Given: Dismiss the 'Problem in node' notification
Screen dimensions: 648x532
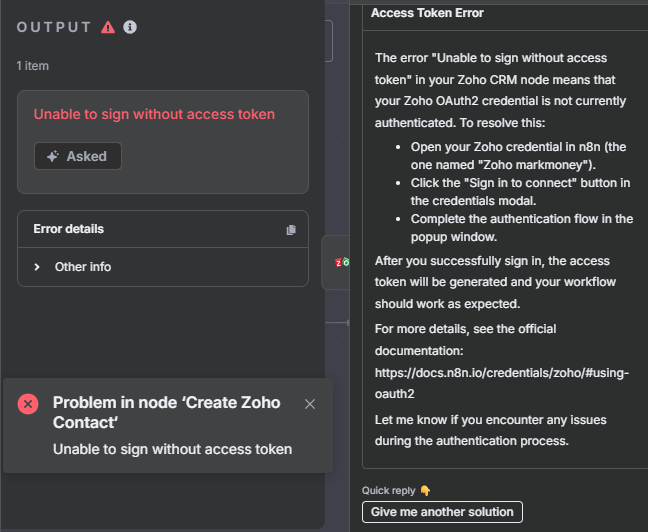Looking at the screenshot, I should pos(310,404).
